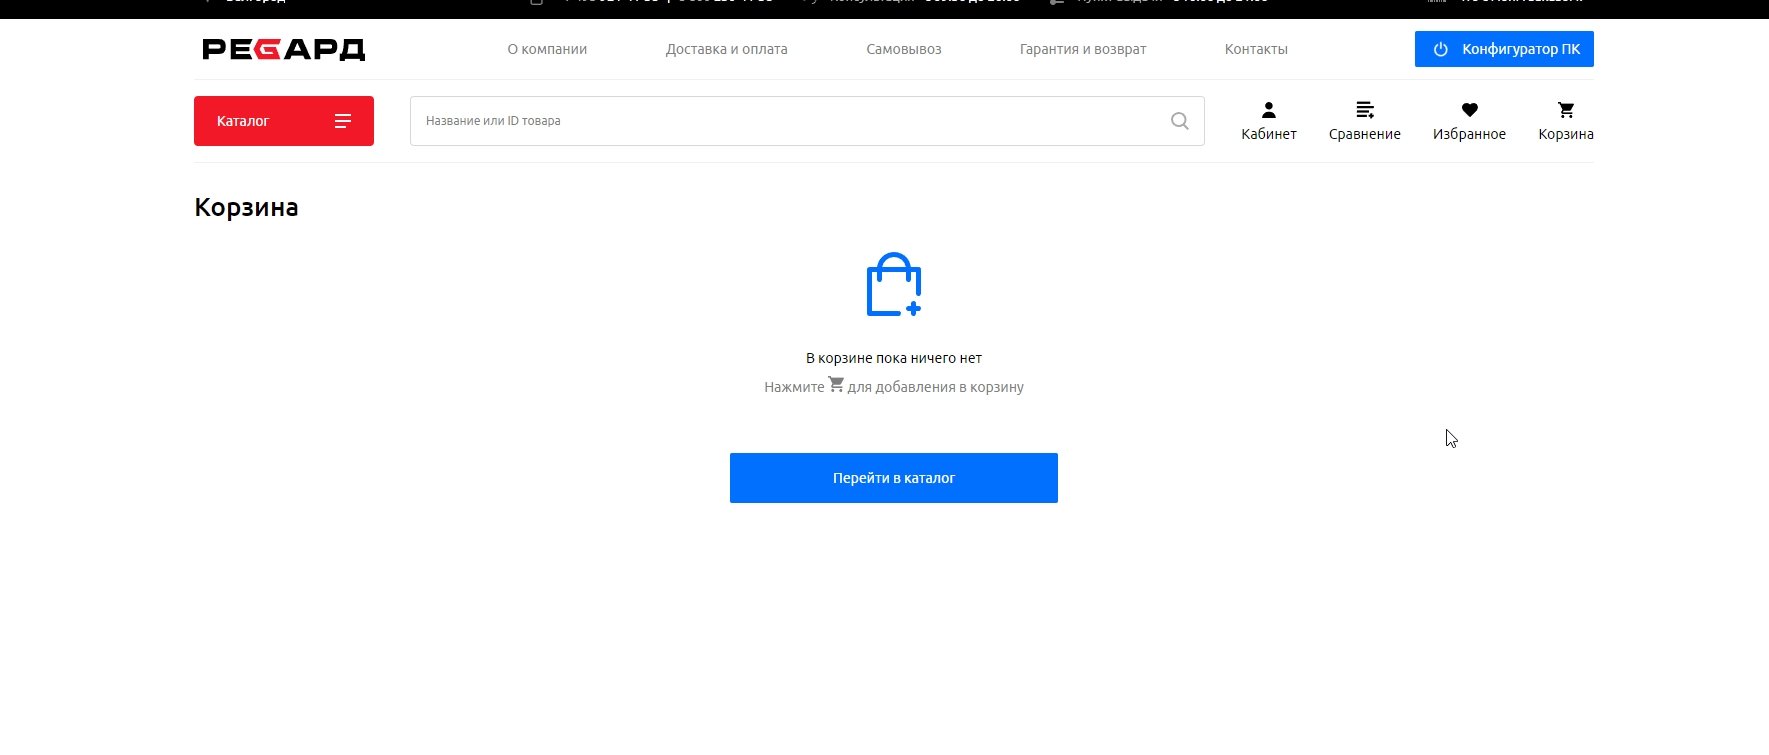Expand the red Каталог menu

[283, 121]
